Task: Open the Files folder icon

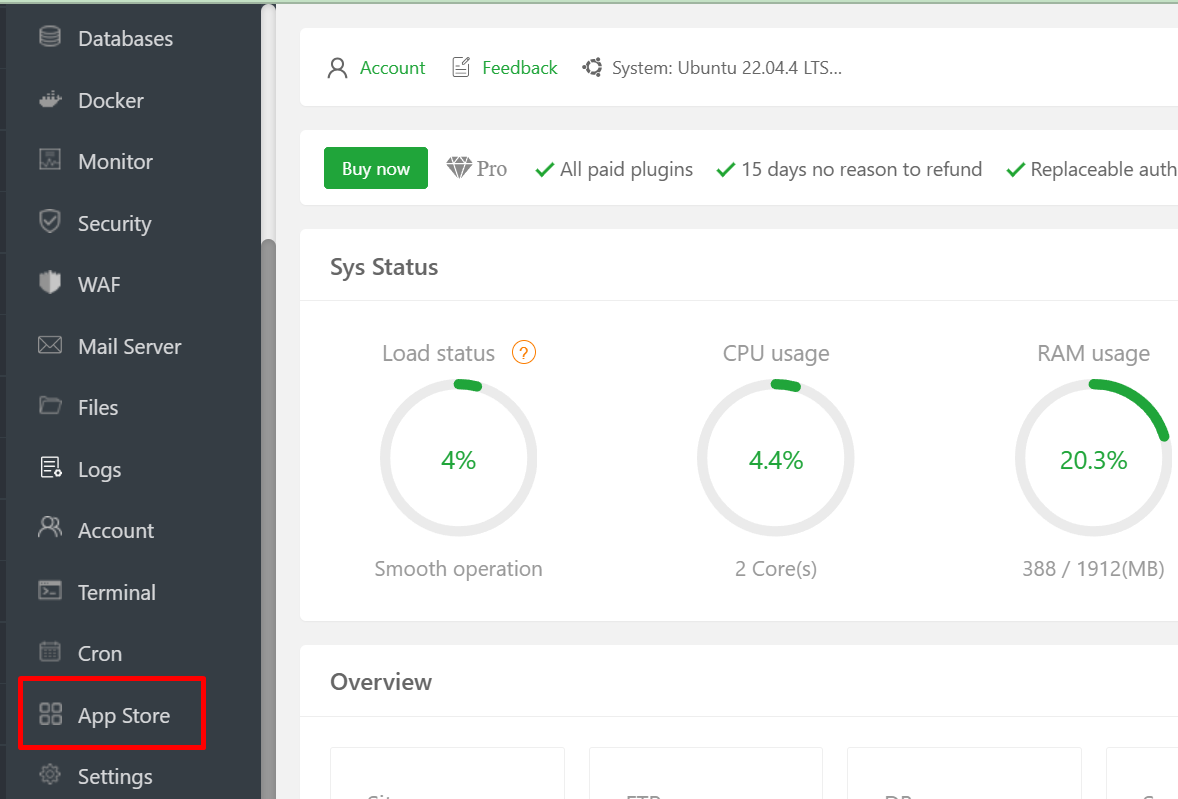Action: pos(49,407)
